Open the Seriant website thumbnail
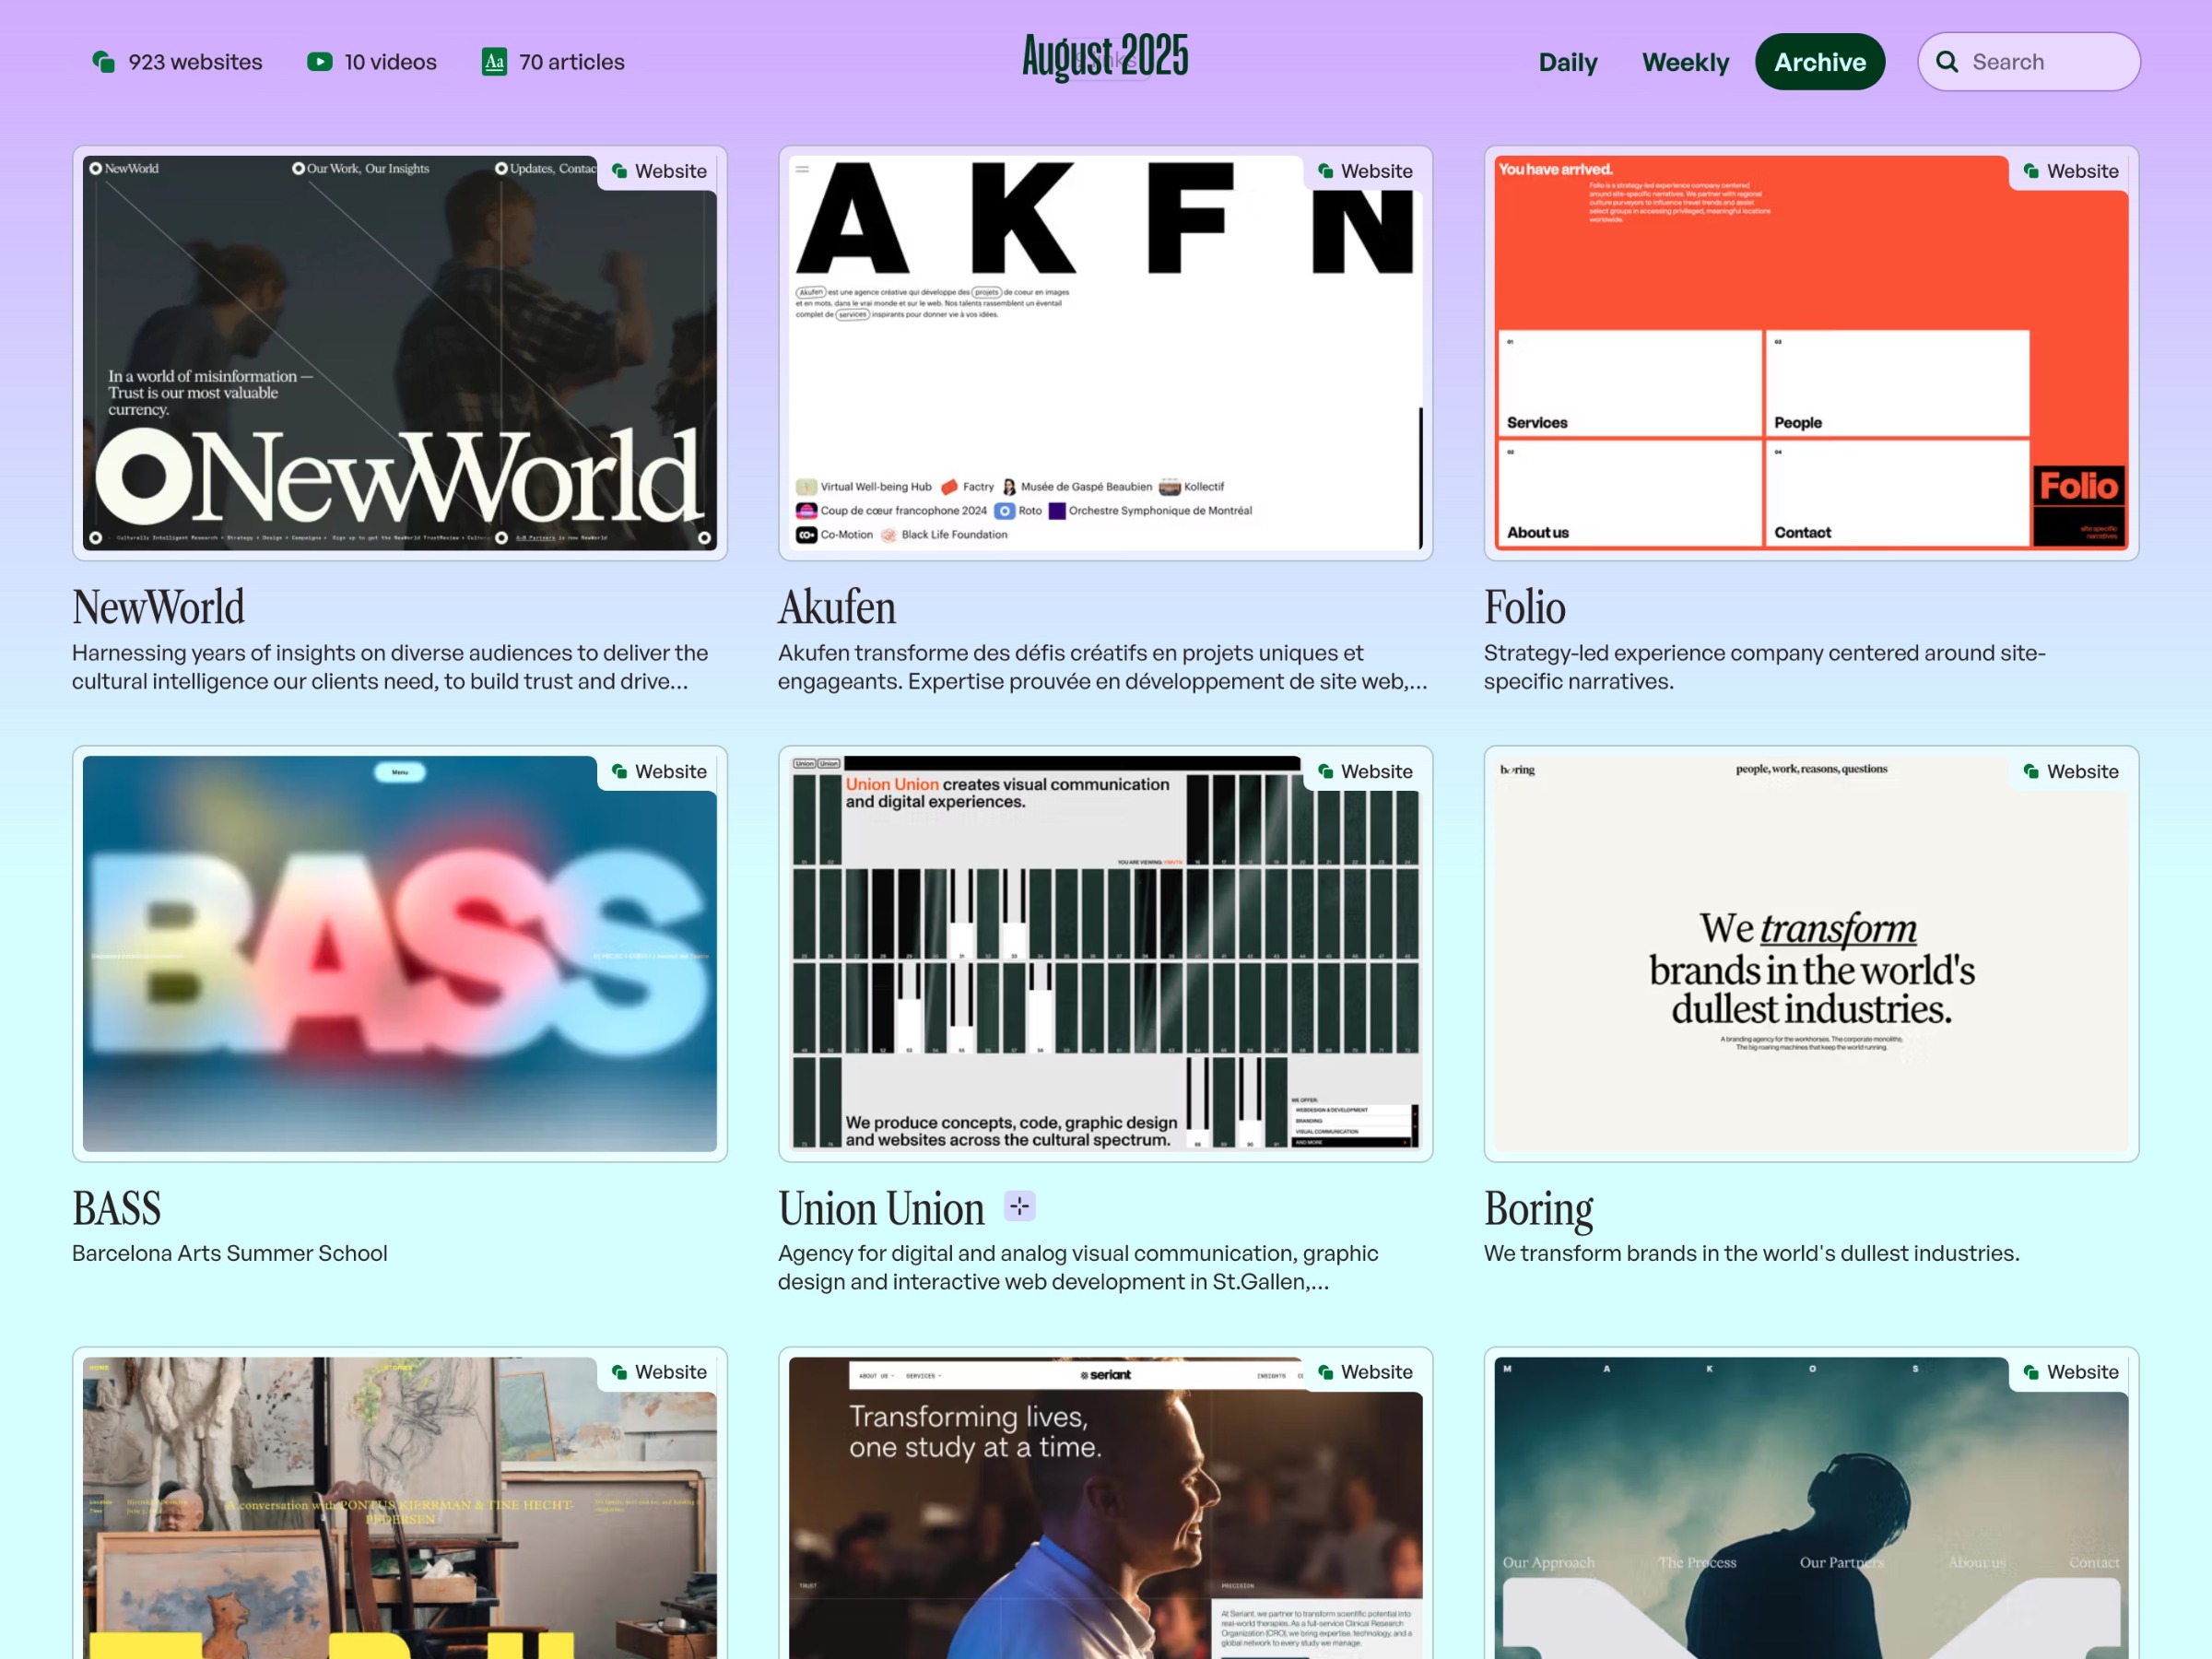The height and width of the screenshot is (1659, 2212). [1105, 1508]
